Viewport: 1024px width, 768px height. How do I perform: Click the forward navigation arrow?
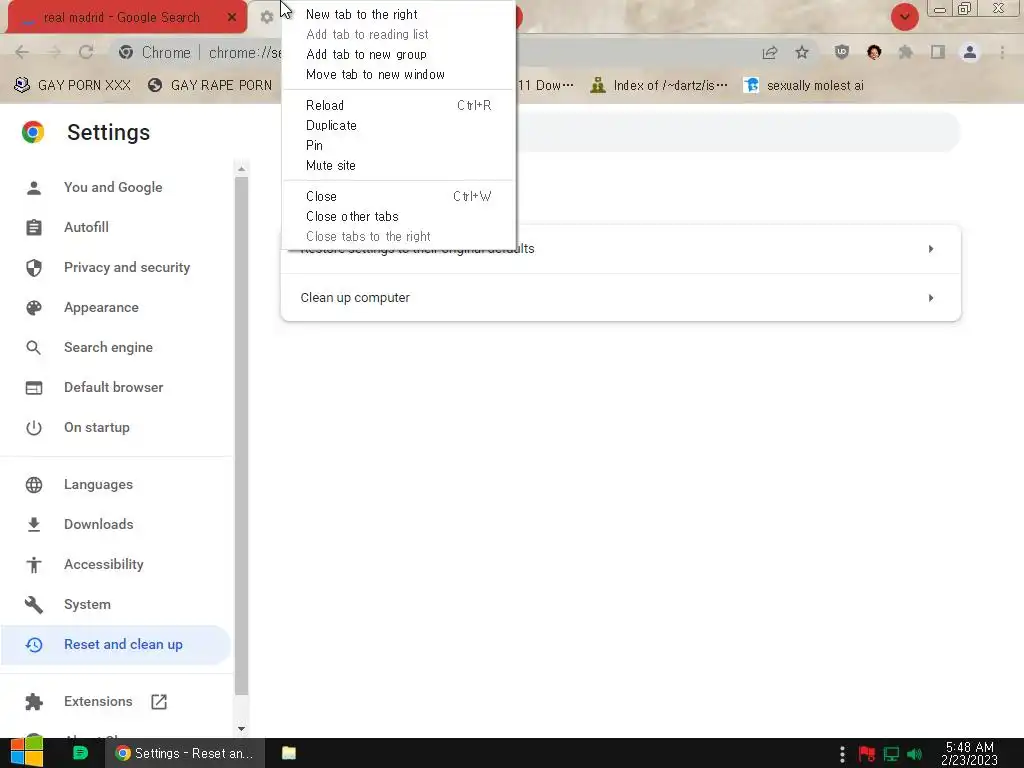(54, 52)
